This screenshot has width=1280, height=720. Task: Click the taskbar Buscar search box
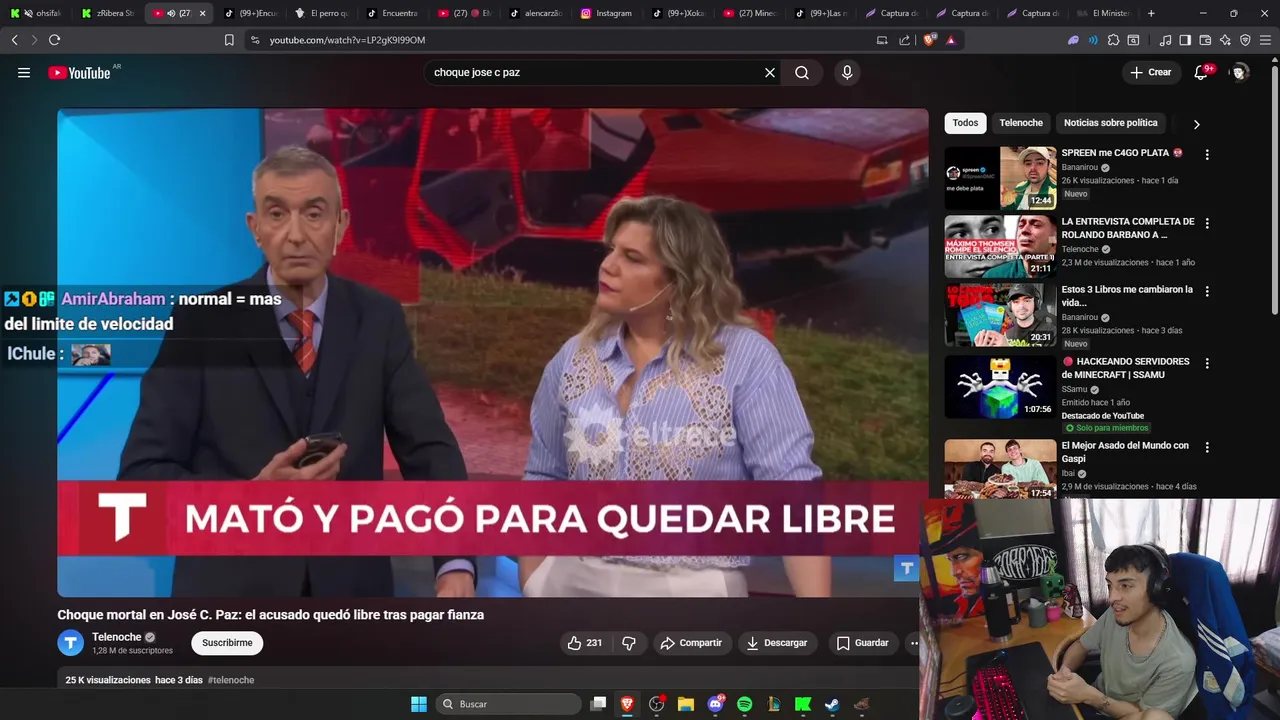509,704
